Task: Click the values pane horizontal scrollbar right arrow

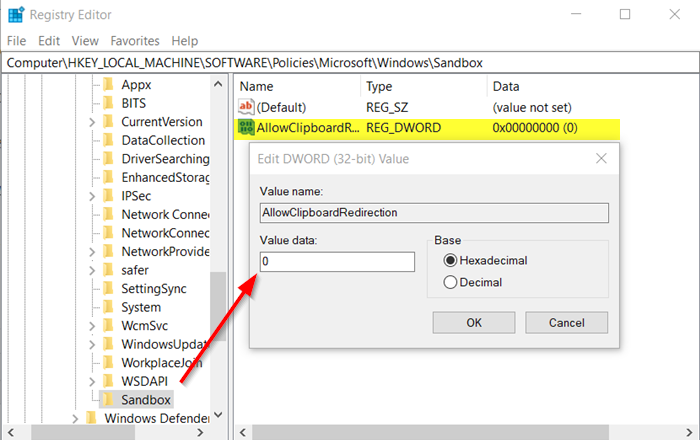Action: (x=689, y=432)
